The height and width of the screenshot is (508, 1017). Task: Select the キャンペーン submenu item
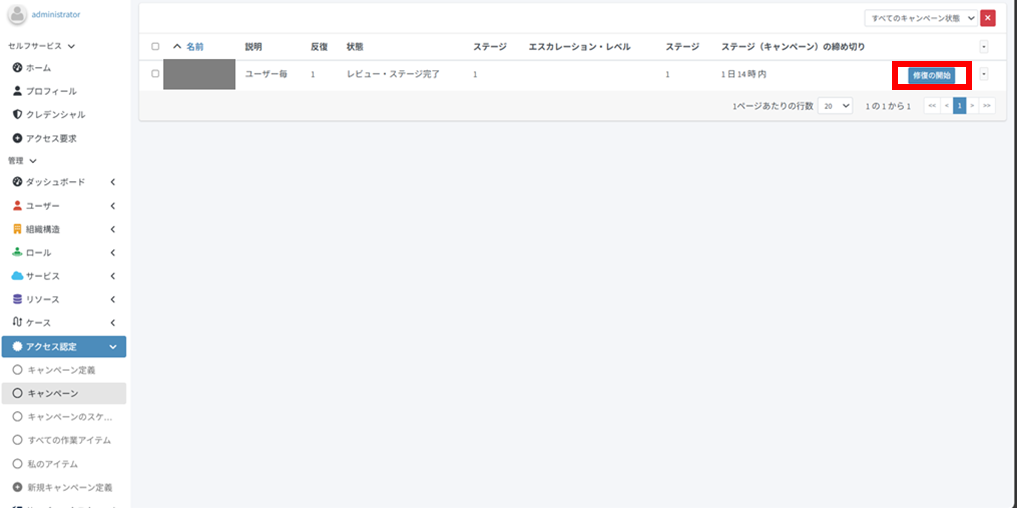tap(64, 394)
